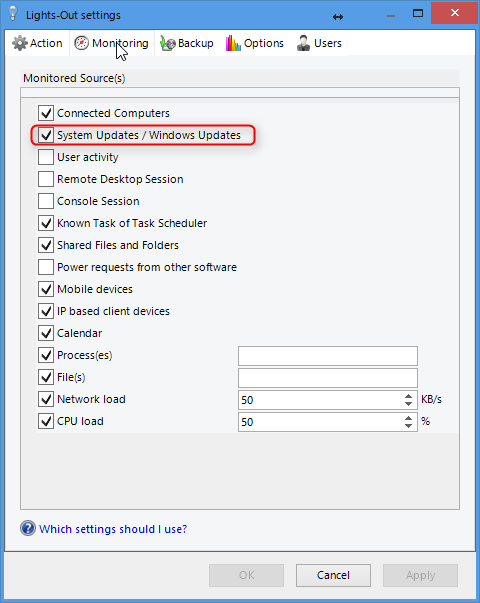Viewport: 480px width, 603px height.
Task: Toggle Power requests from other software
Action: tap(46, 267)
